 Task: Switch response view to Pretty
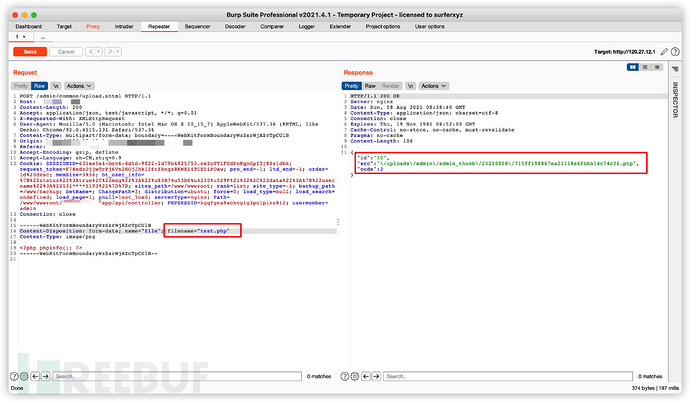[351, 86]
